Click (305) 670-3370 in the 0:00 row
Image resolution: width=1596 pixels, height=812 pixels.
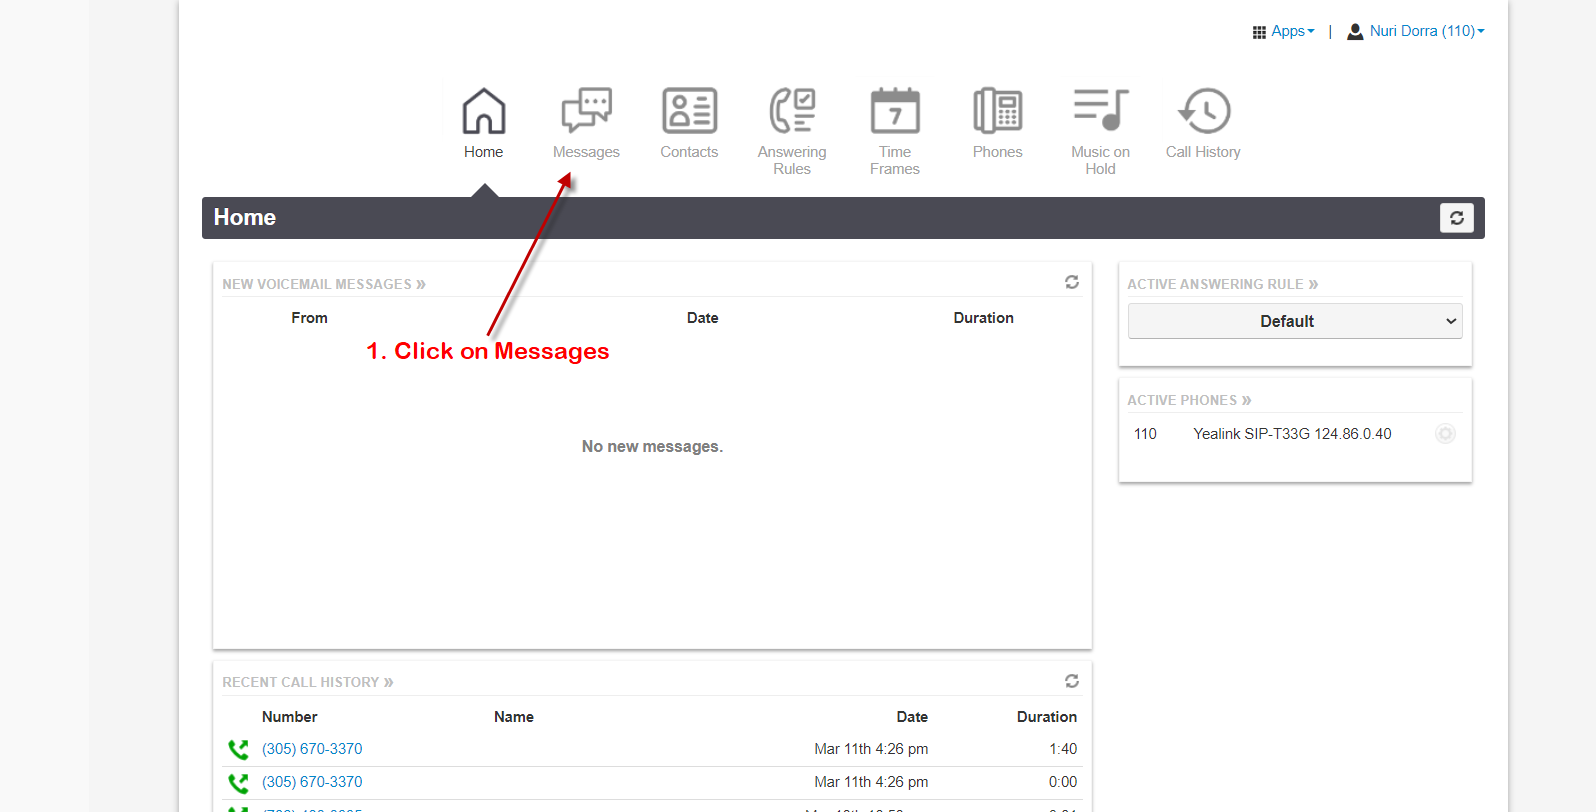pos(312,782)
